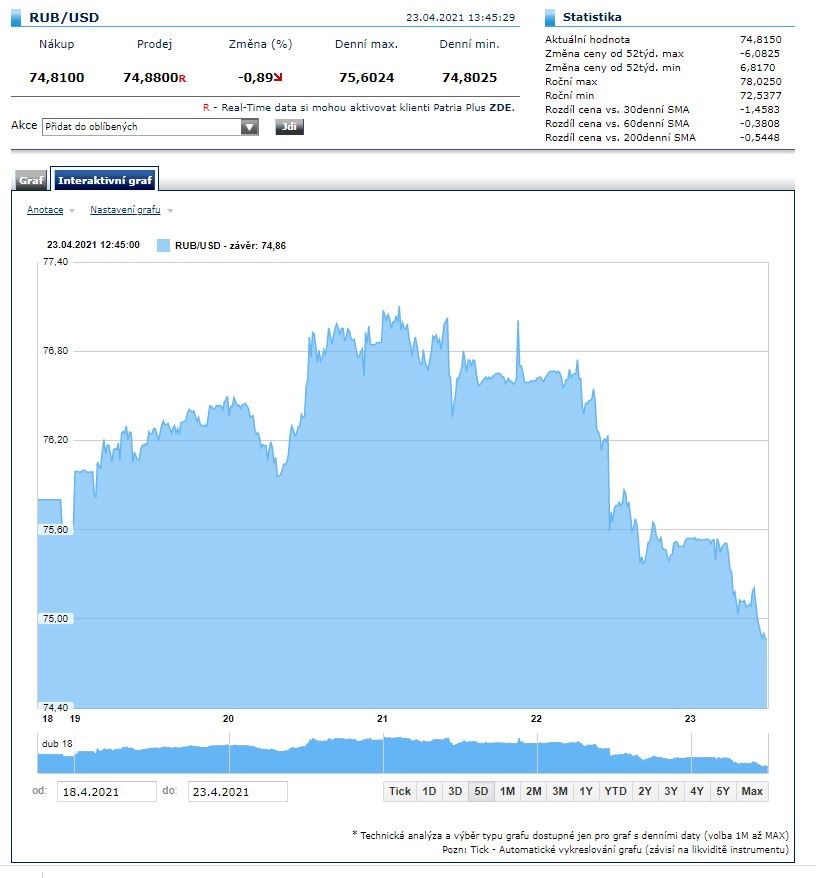Set chart range to 1M
The height and width of the screenshot is (878, 816).
pyautogui.click(x=507, y=791)
